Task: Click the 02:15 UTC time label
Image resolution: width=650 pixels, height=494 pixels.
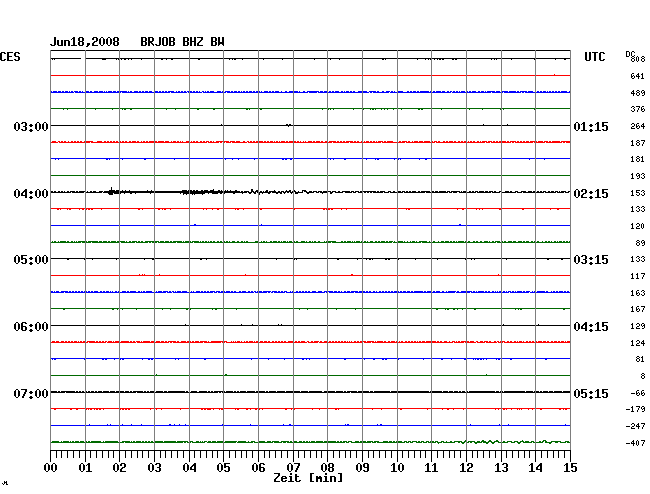Action: [591, 194]
